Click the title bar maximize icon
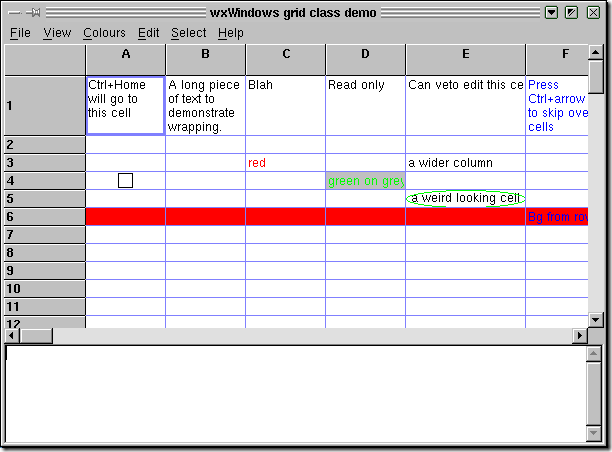Viewport: 612px width, 452px height. click(571, 12)
